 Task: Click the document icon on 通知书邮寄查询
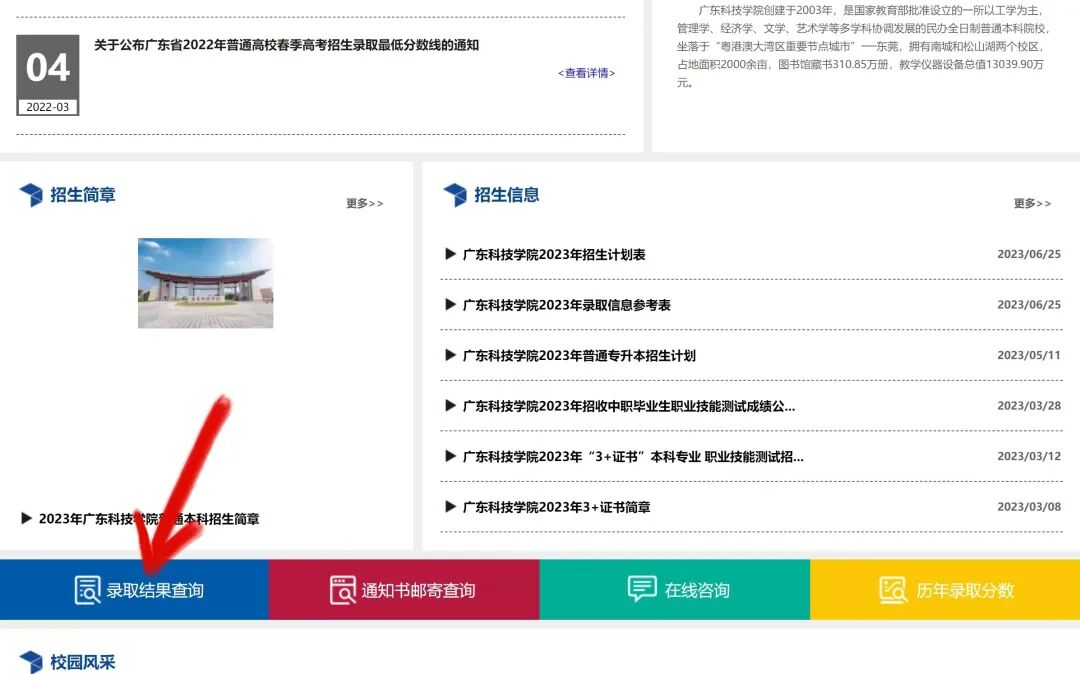pos(341,590)
